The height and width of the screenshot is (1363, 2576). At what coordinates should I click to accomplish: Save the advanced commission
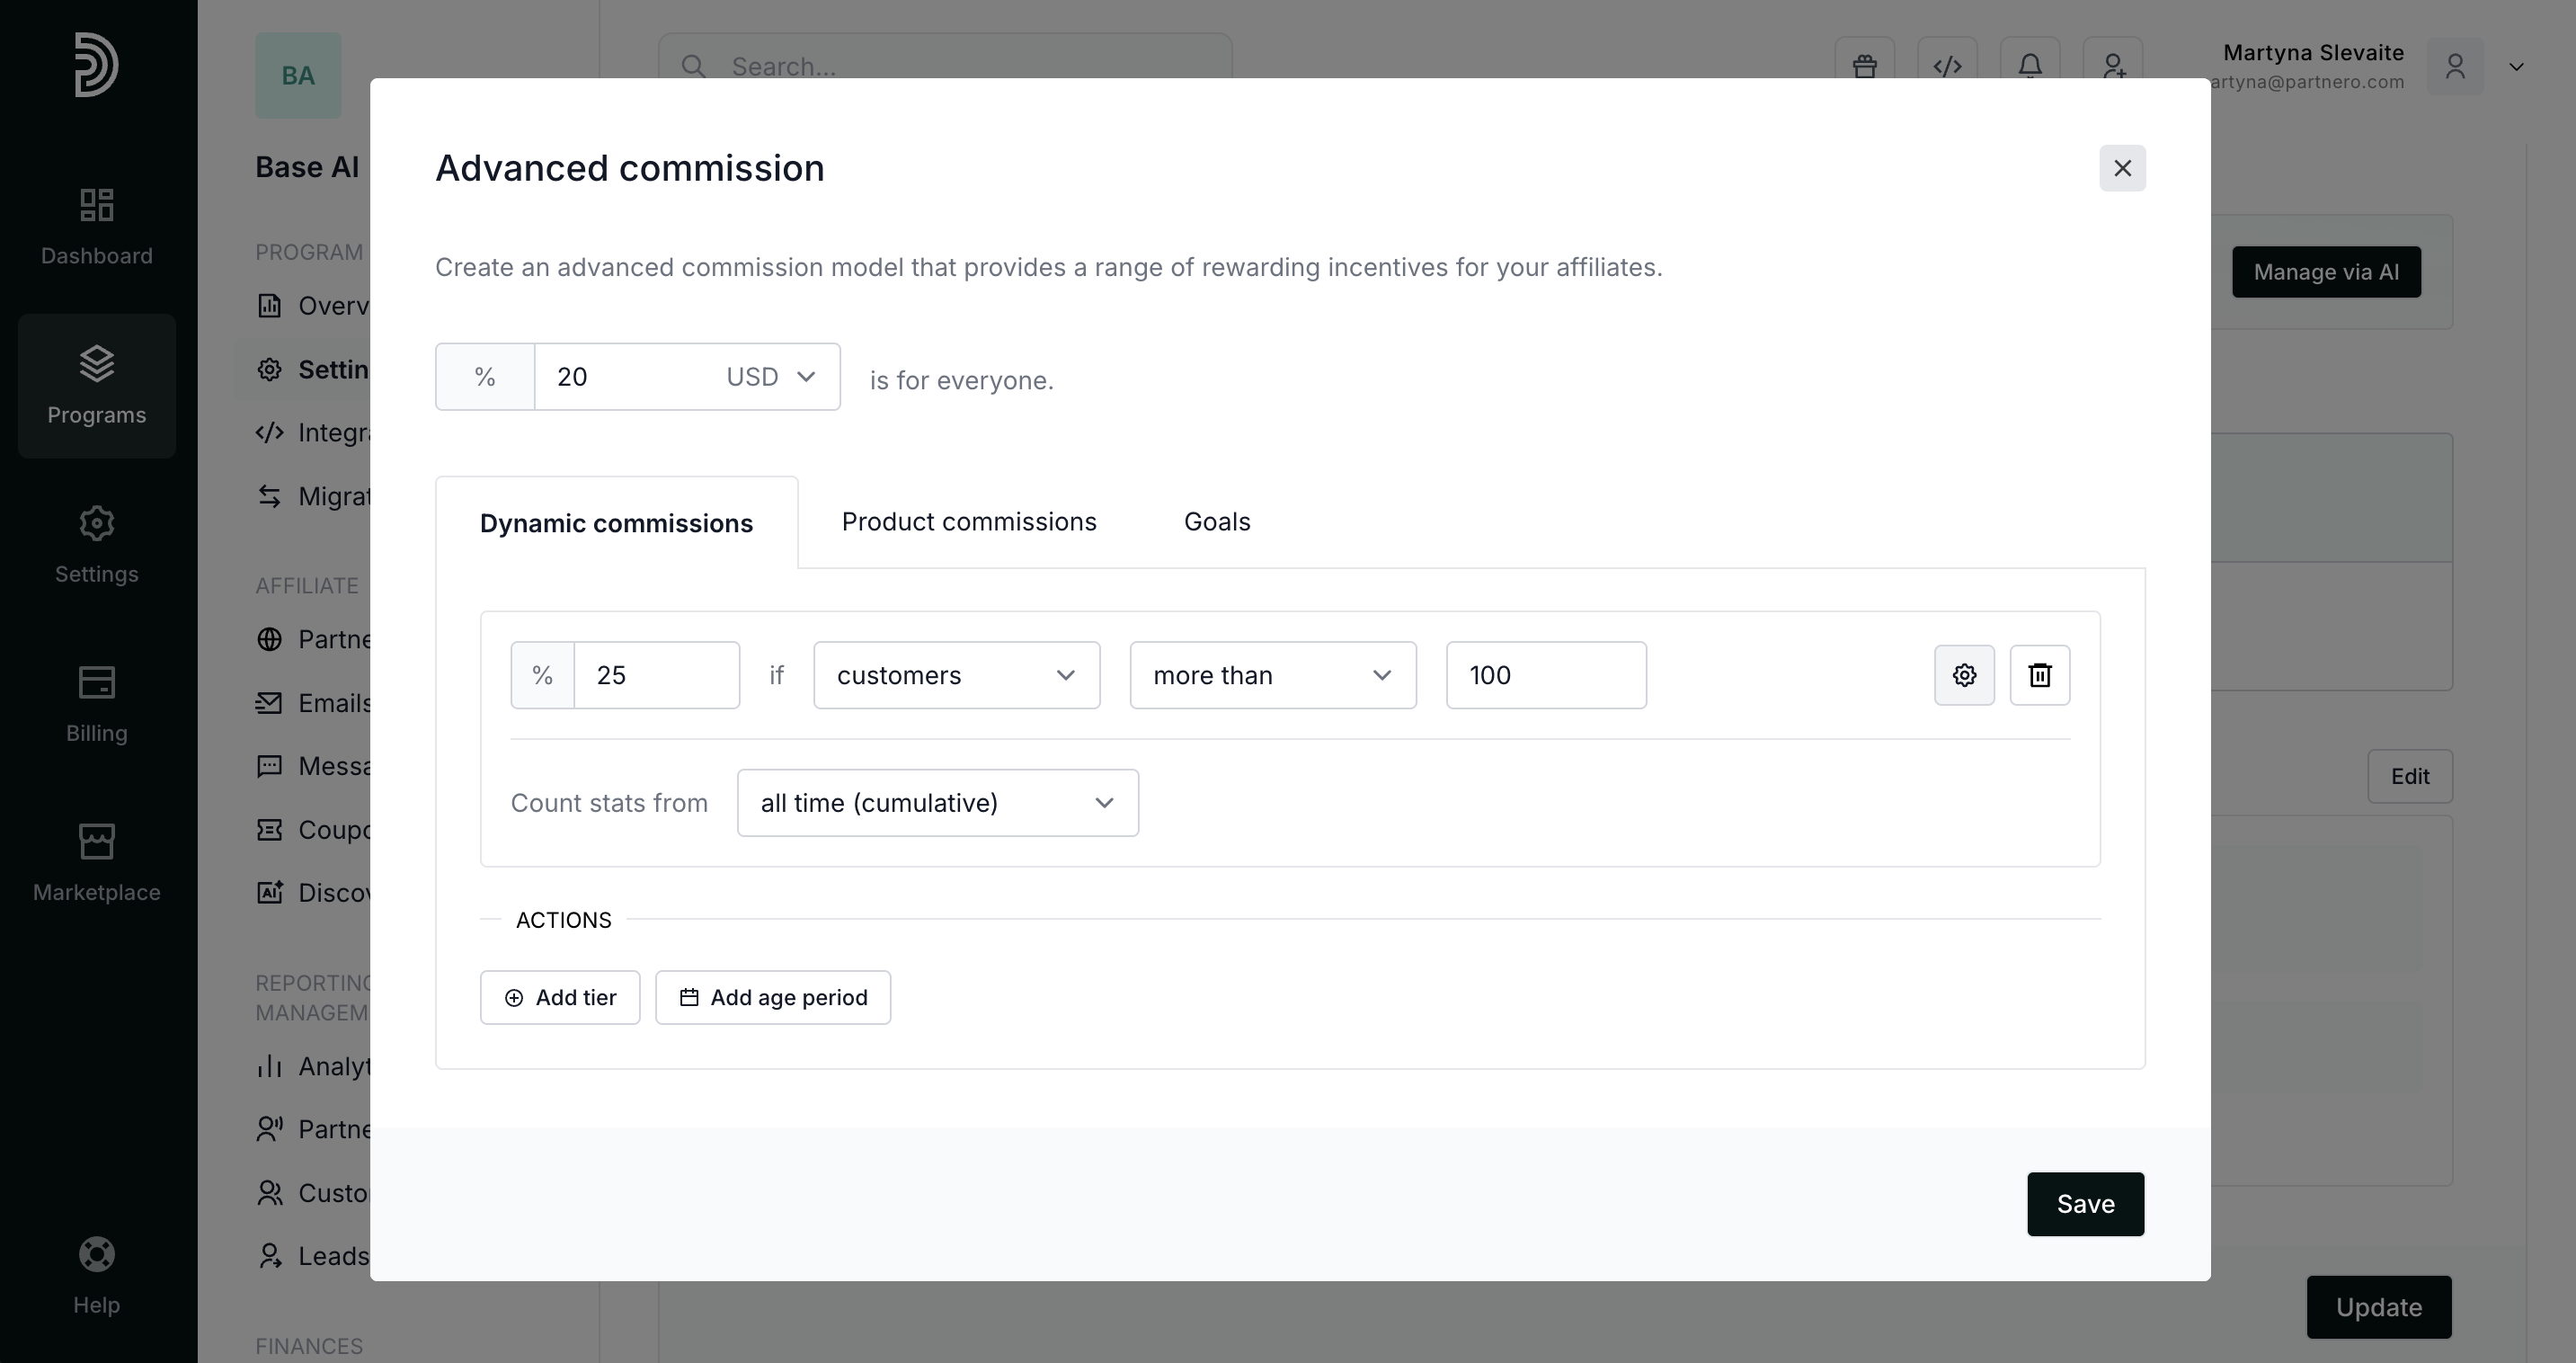(x=2085, y=1204)
